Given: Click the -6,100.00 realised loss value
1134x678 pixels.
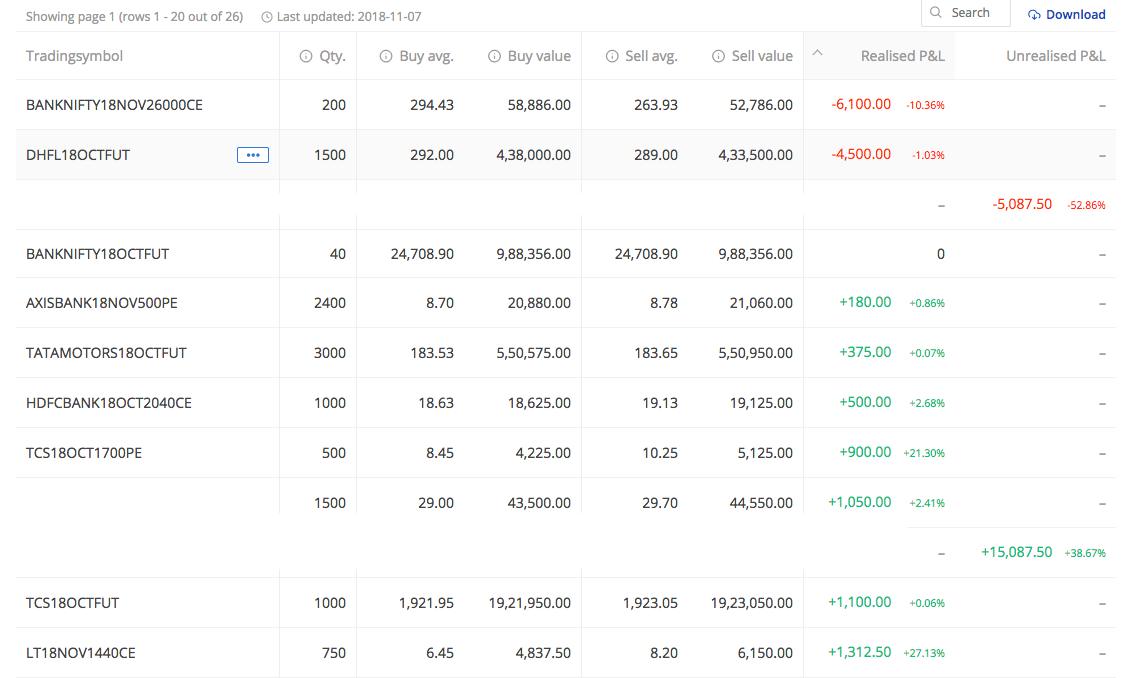Looking at the screenshot, I should pos(861,104).
